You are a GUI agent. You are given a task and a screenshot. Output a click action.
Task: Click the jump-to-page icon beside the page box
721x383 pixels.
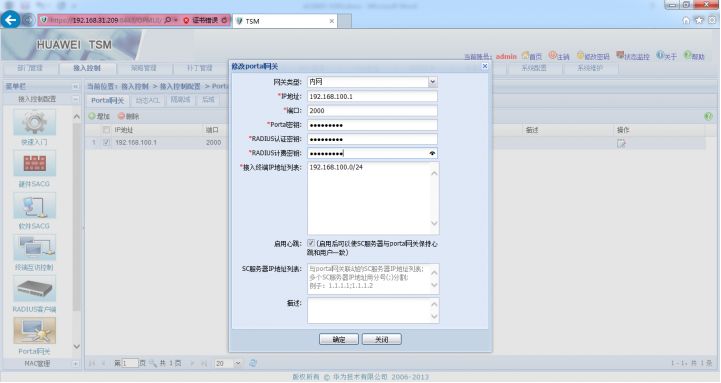click(x=152, y=363)
